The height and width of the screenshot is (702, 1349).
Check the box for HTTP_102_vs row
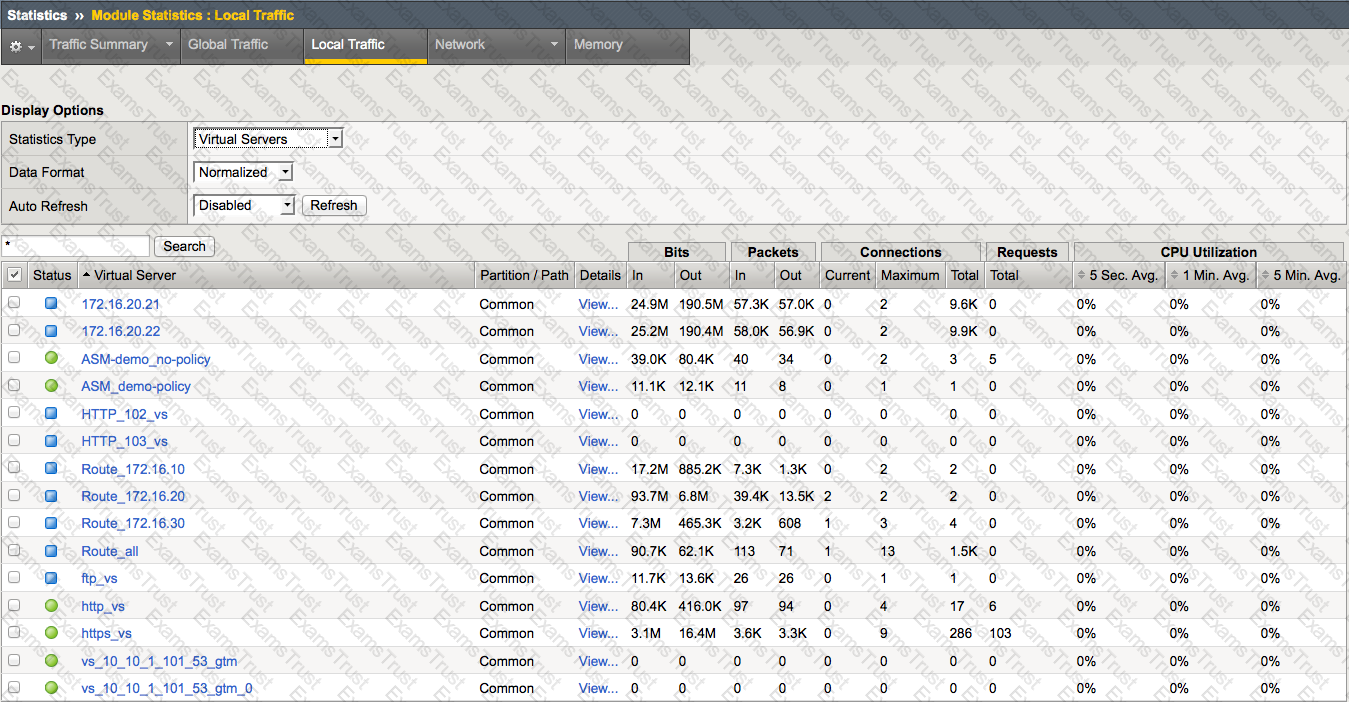14,413
